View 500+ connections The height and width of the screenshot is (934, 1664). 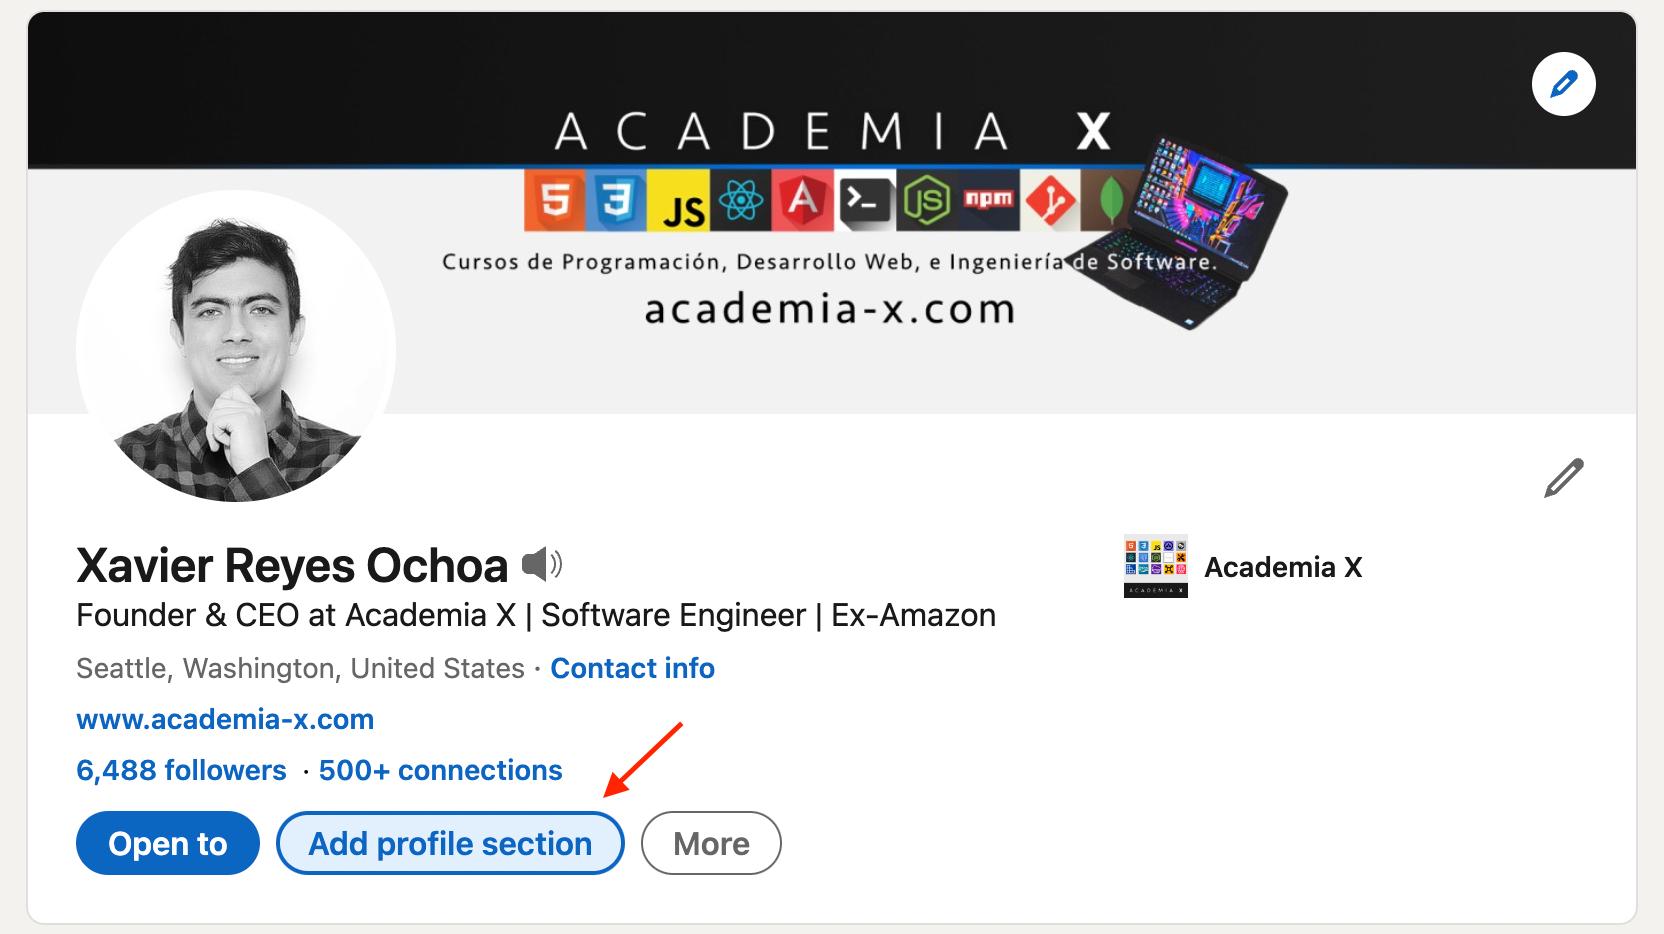(x=440, y=770)
